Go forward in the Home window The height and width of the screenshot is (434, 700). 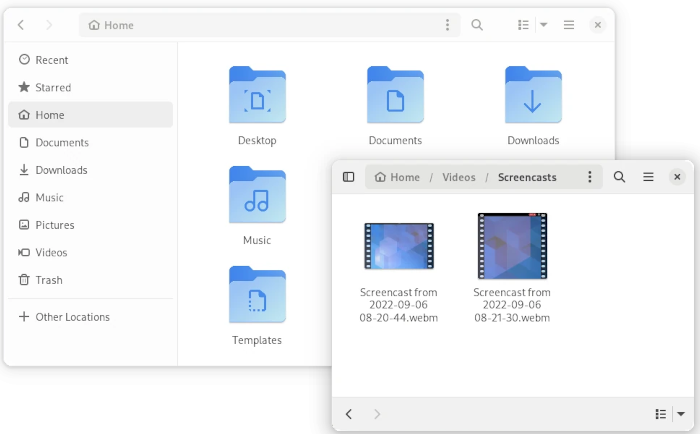49,25
